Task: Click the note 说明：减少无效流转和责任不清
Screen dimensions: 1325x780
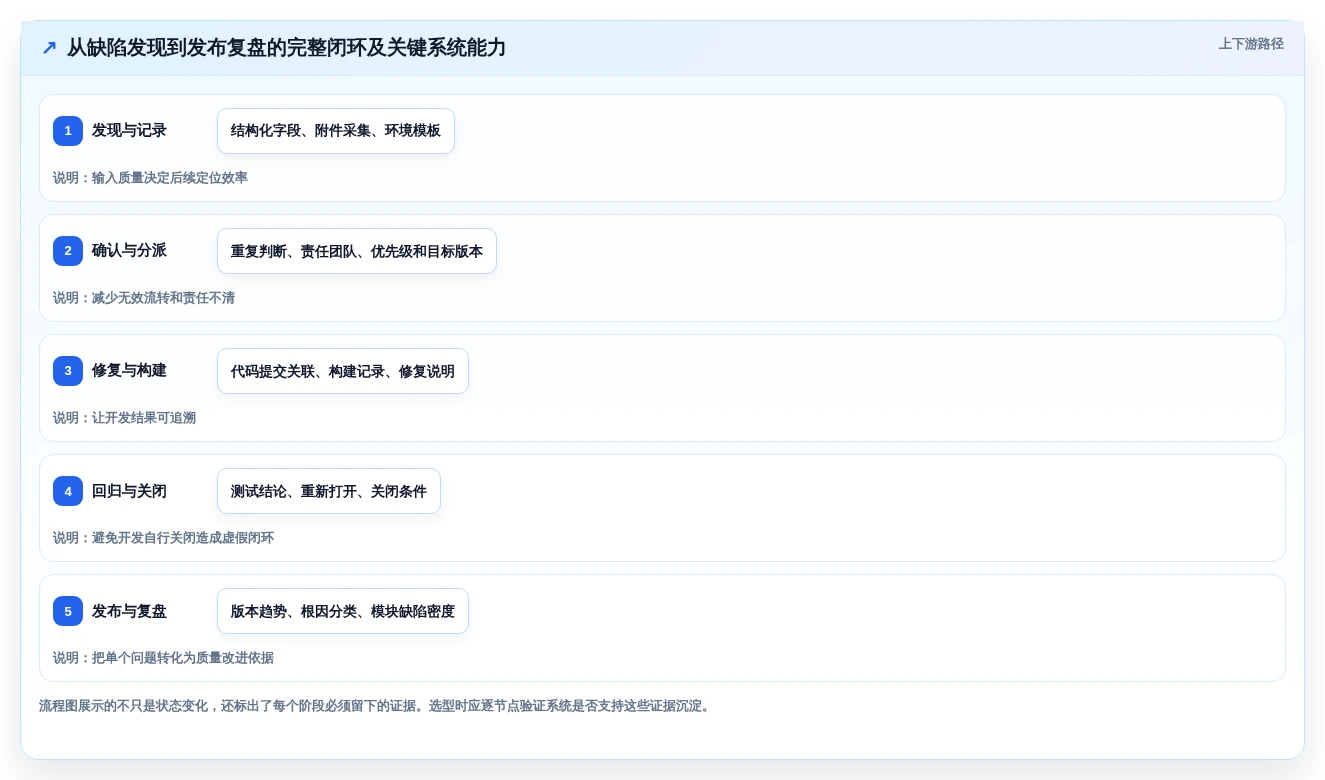Action: (x=144, y=298)
